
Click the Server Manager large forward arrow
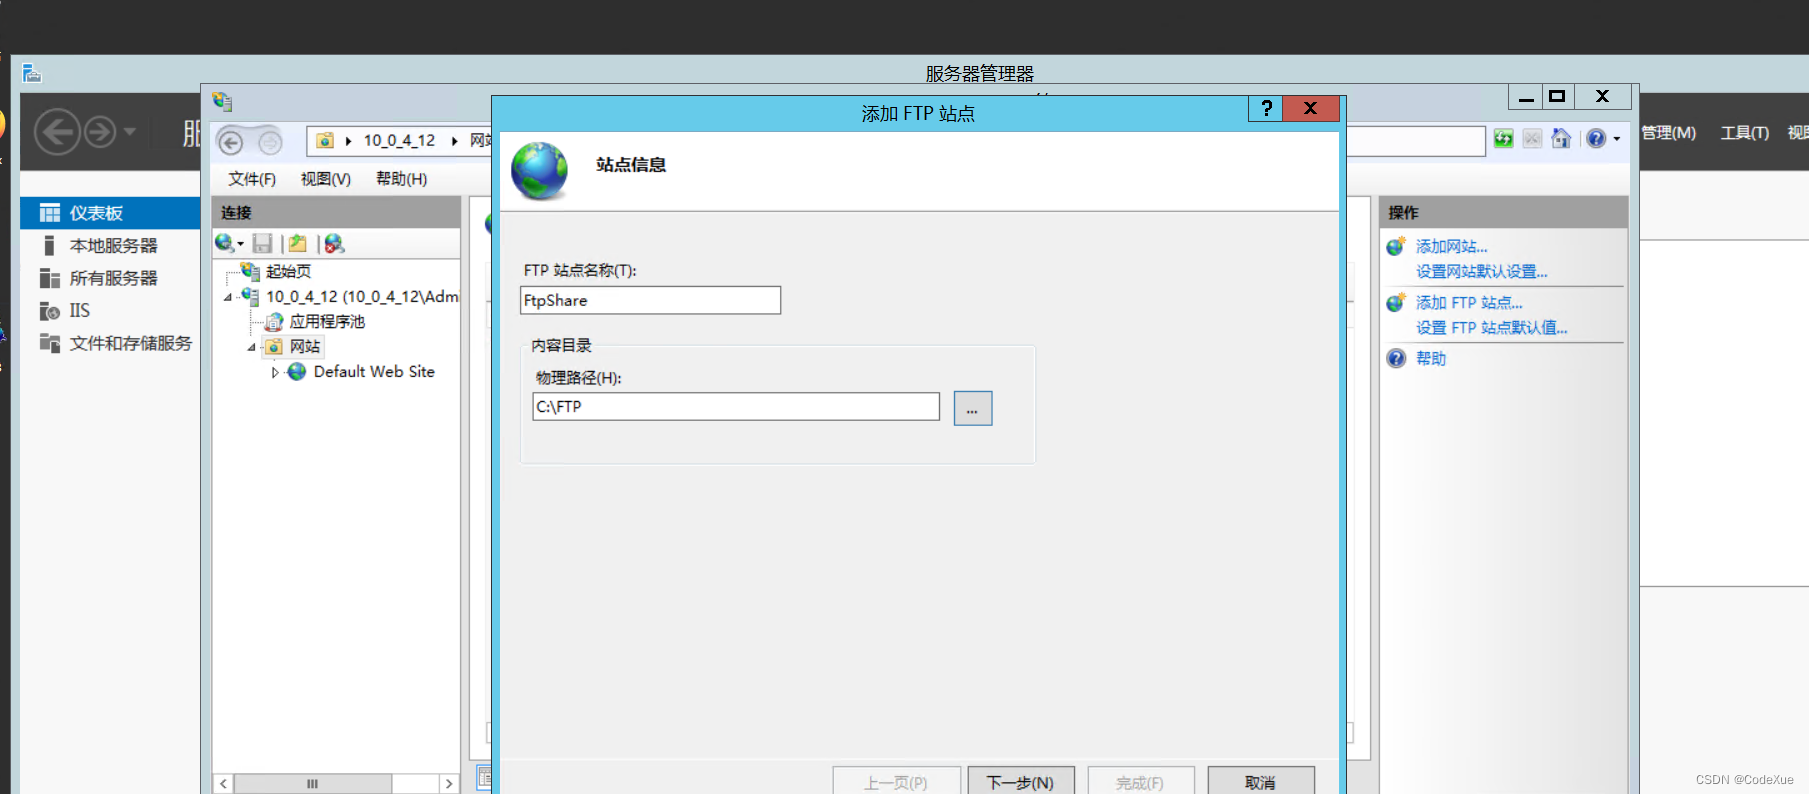(100, 131)
